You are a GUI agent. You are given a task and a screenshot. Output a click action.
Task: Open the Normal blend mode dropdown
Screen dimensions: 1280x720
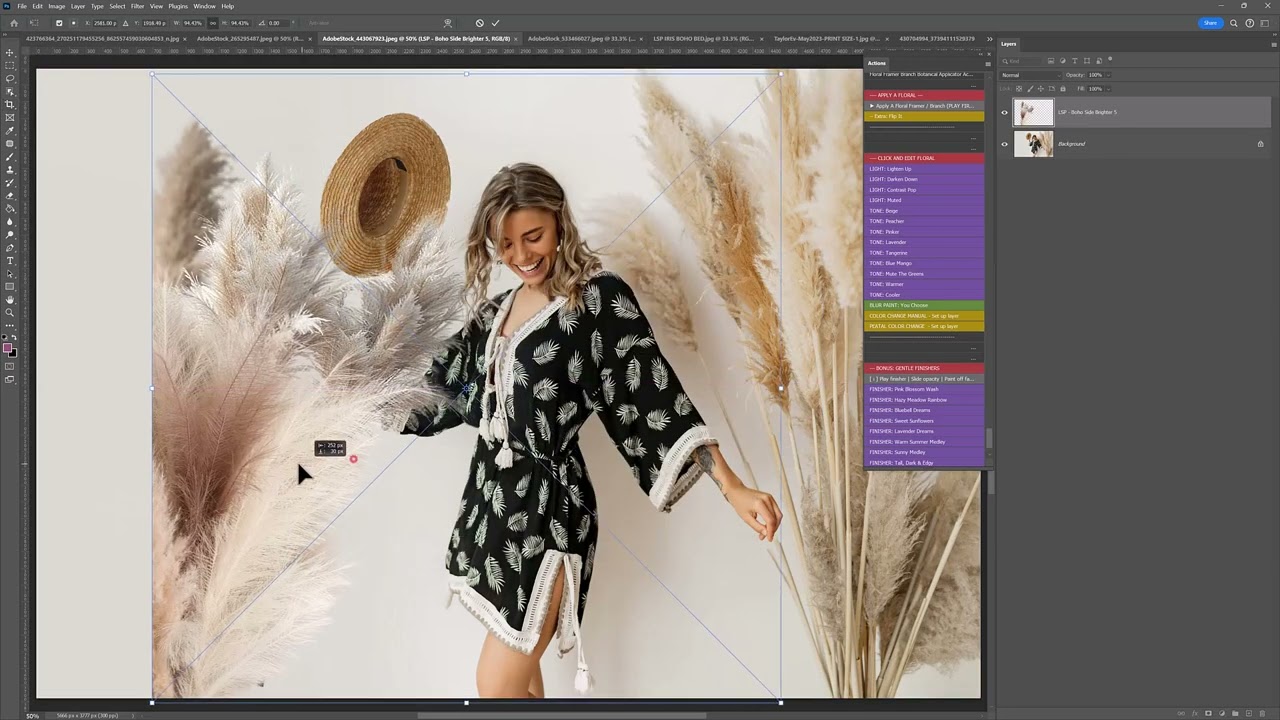pyautogui.click(x=1029, y=75)
